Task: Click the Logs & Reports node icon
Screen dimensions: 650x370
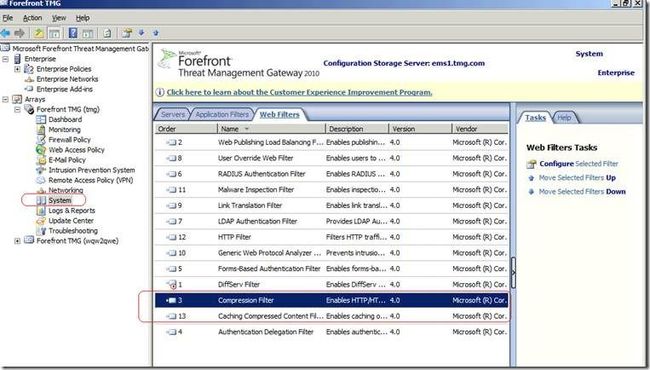Action: (41, 210)
